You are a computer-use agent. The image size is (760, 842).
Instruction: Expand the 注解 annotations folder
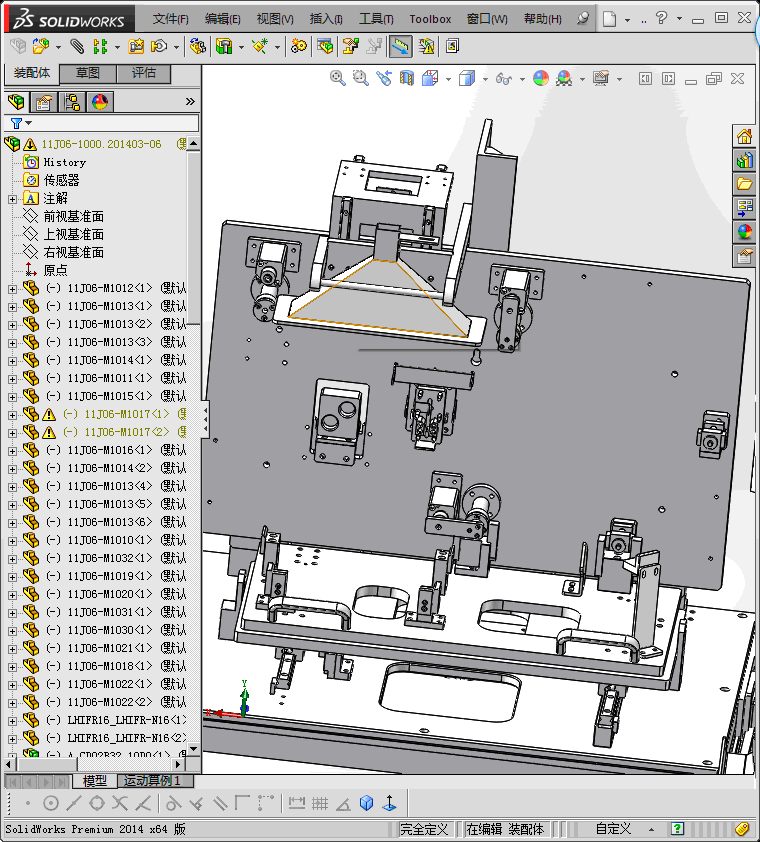click(x=12, y=199)
